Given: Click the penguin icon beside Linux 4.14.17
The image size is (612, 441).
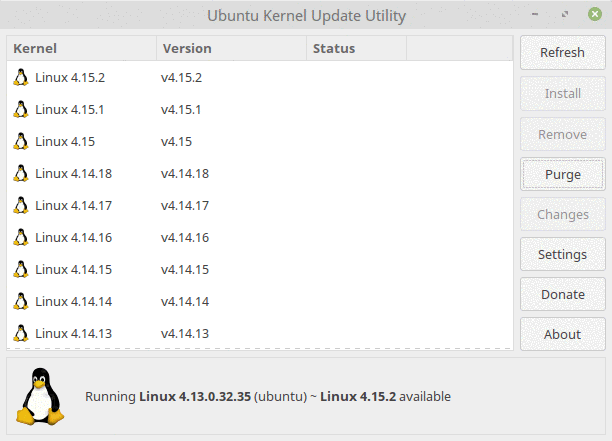Looking at the screenshot, I should point(21,205).
